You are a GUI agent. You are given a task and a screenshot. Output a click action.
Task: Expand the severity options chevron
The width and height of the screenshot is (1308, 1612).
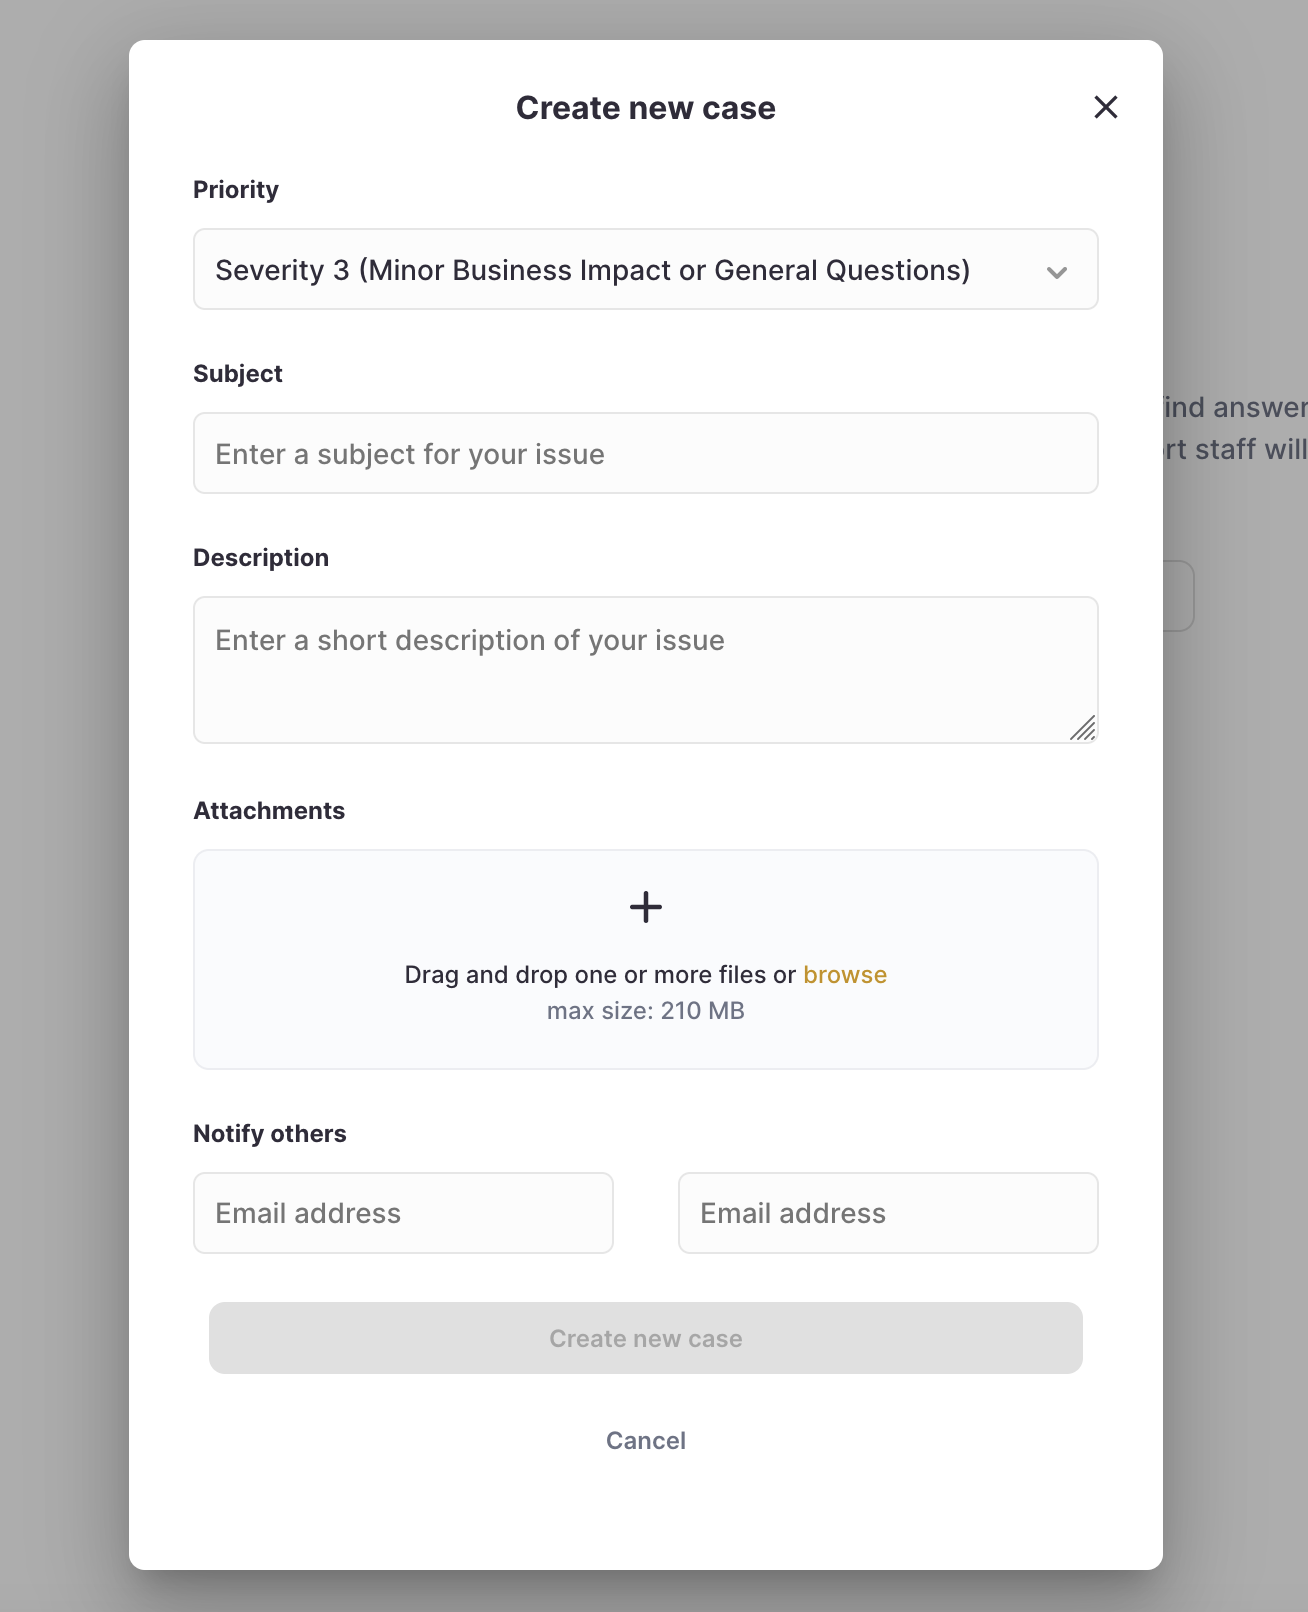coord(1058,270)
